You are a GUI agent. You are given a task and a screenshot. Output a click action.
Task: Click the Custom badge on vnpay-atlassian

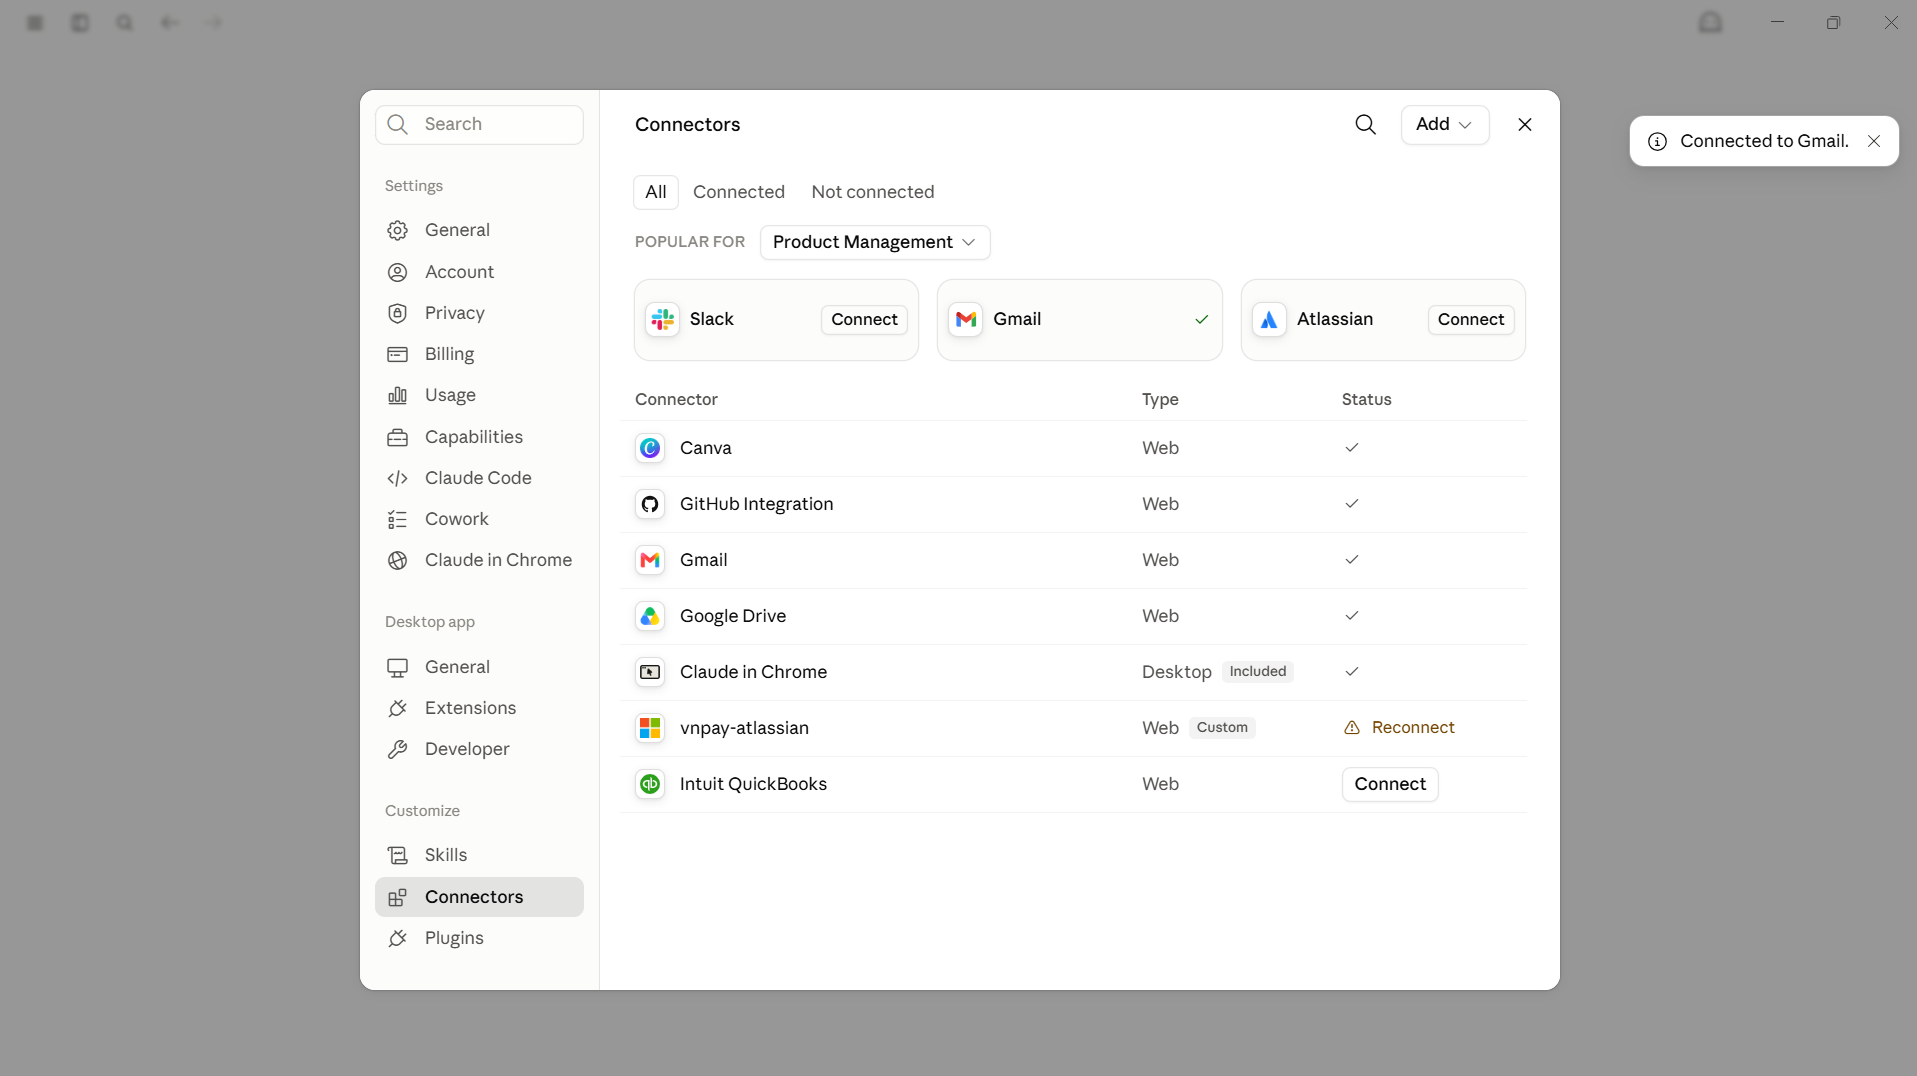coord(1222,728)
